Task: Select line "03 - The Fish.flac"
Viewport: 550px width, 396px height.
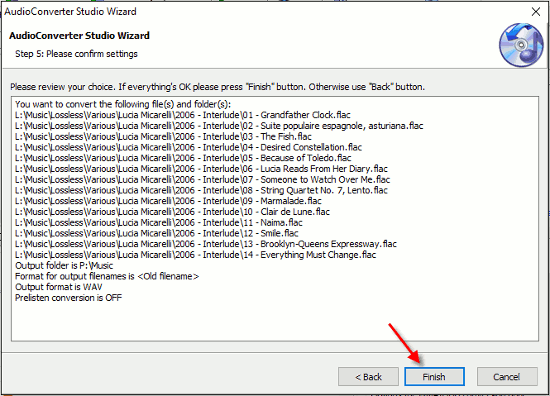Action: pyautogui.click(x=163, y=136)
